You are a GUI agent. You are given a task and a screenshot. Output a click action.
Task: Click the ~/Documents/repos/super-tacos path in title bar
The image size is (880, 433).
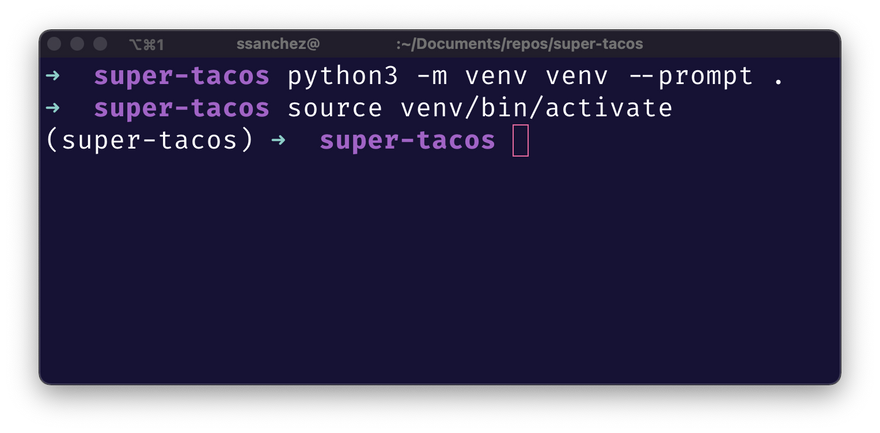tap(520, 44)
